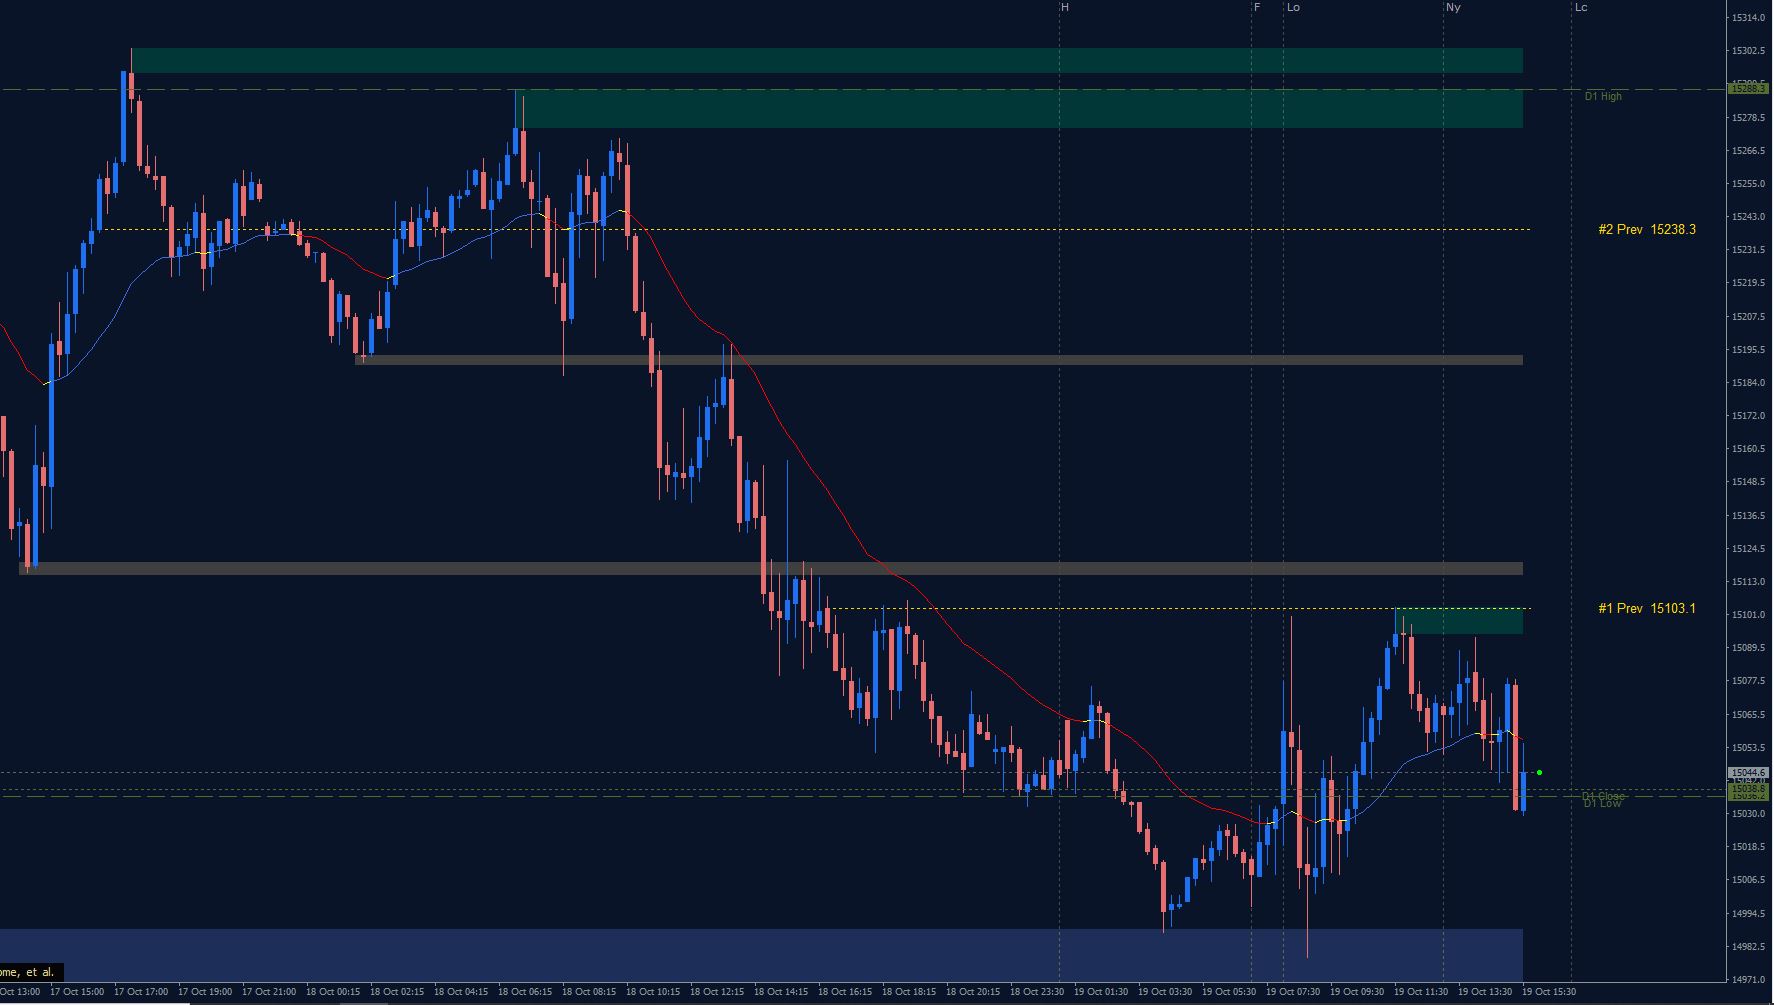Select the topmost dark-green zone rectangle
Viewport: 1774px width, 1005px height.
click(827, 60)
